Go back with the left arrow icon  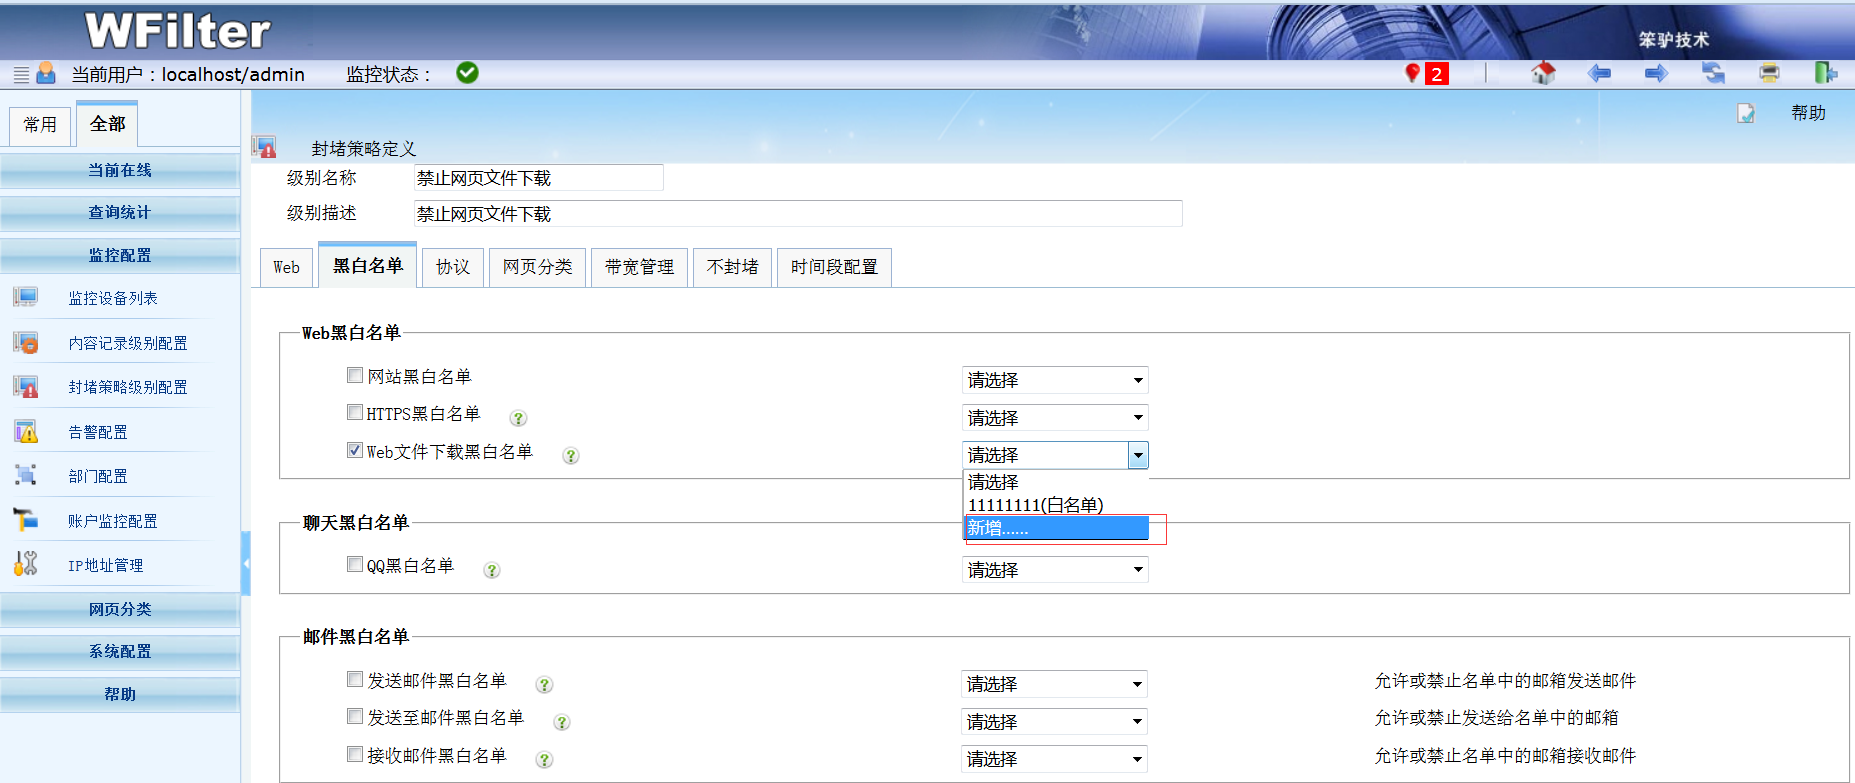tap(1599, 73)
